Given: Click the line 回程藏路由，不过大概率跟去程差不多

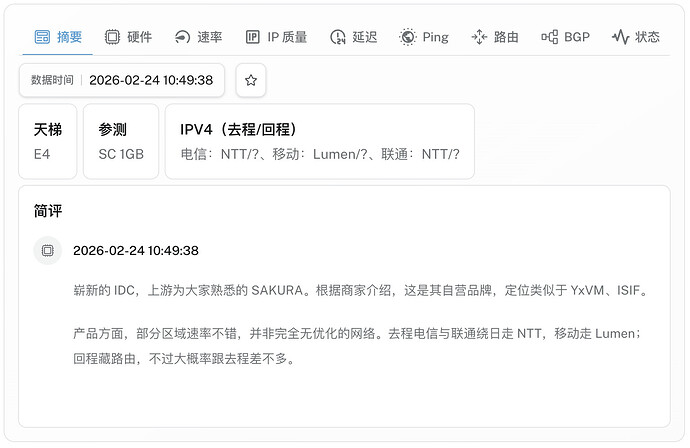Looking at the screenshot, I should (184, 359).
